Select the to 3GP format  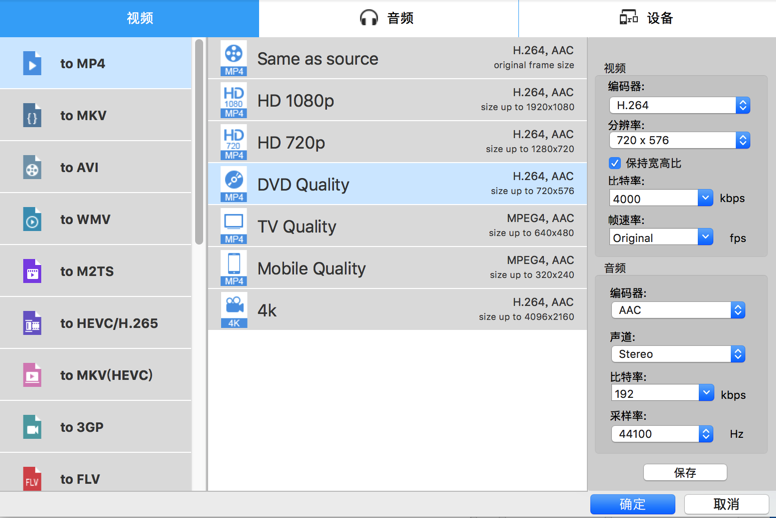click(x=96, y=427)
